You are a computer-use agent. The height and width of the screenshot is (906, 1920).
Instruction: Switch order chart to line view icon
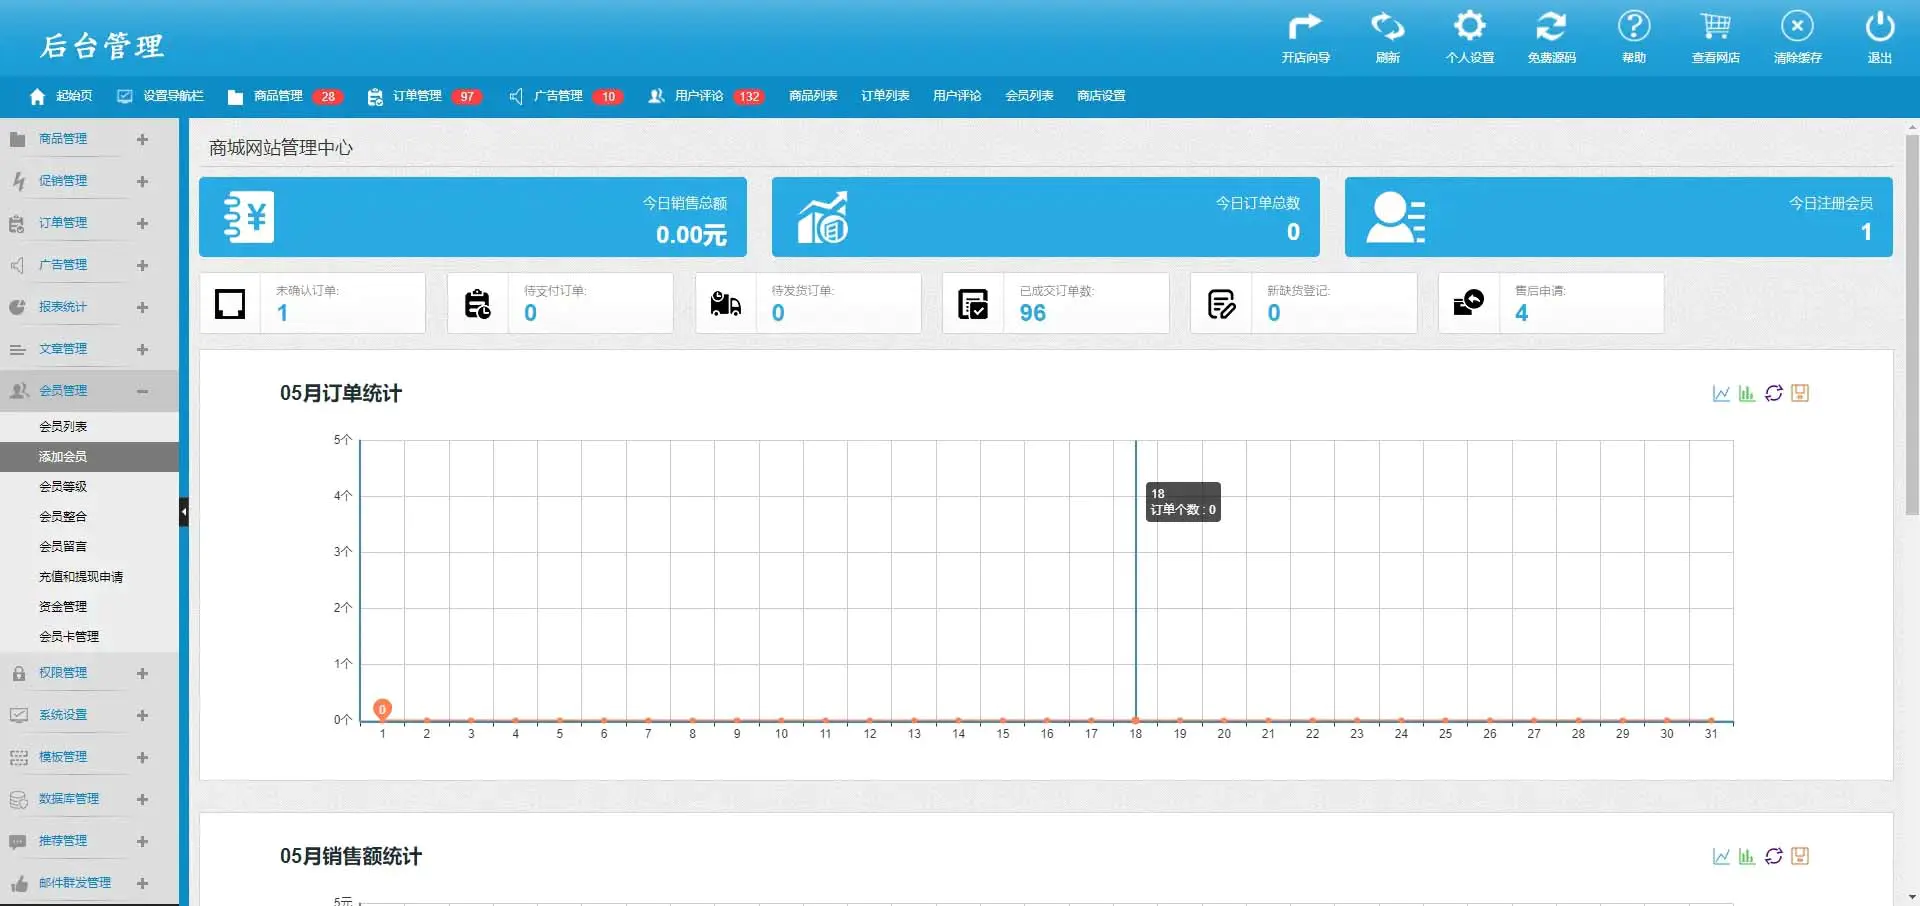[1721, 393]
